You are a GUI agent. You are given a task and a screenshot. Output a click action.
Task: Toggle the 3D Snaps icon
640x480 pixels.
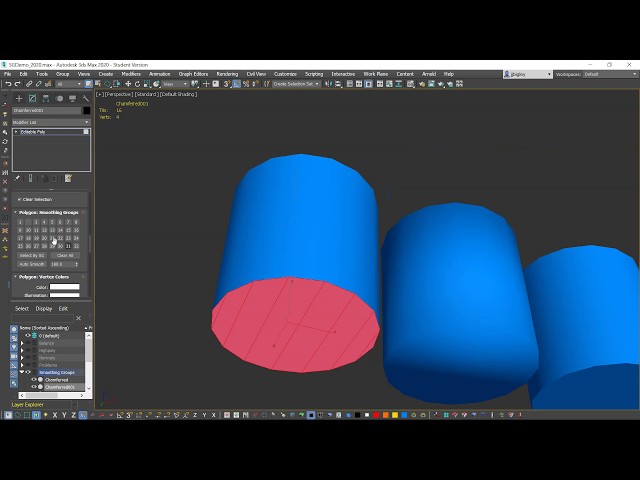click(x=227, y=84)
